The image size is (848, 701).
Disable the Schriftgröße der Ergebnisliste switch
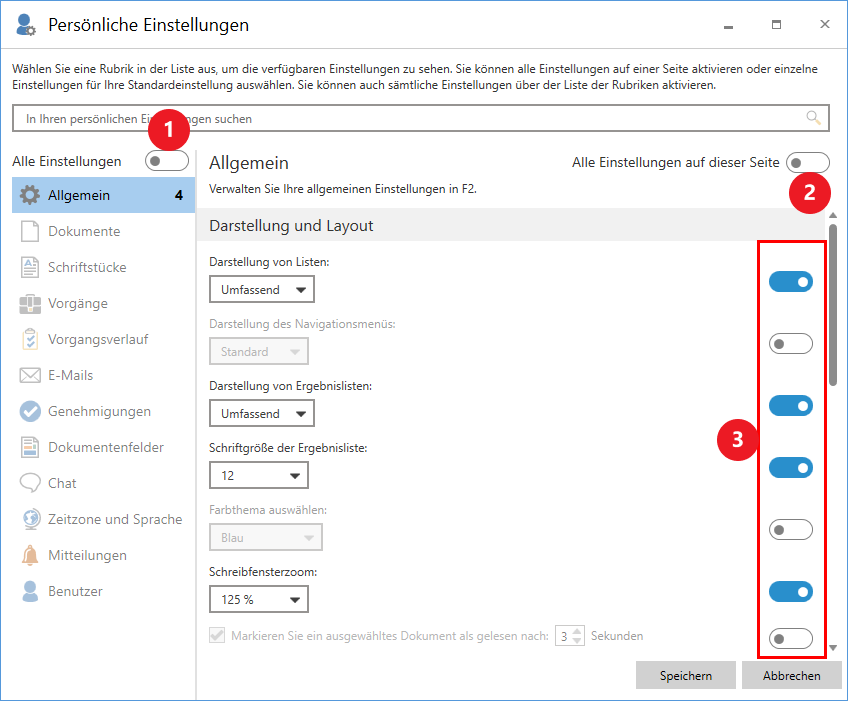(x=791, y=468)
